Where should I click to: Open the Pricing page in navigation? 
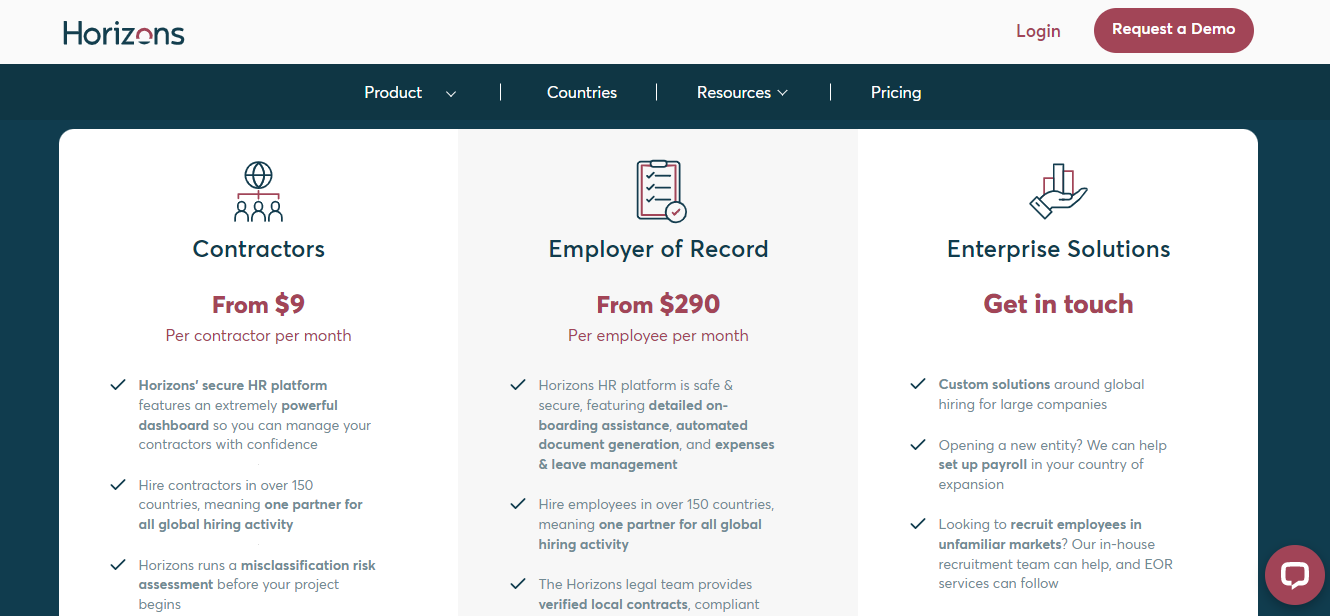[896, 92]
